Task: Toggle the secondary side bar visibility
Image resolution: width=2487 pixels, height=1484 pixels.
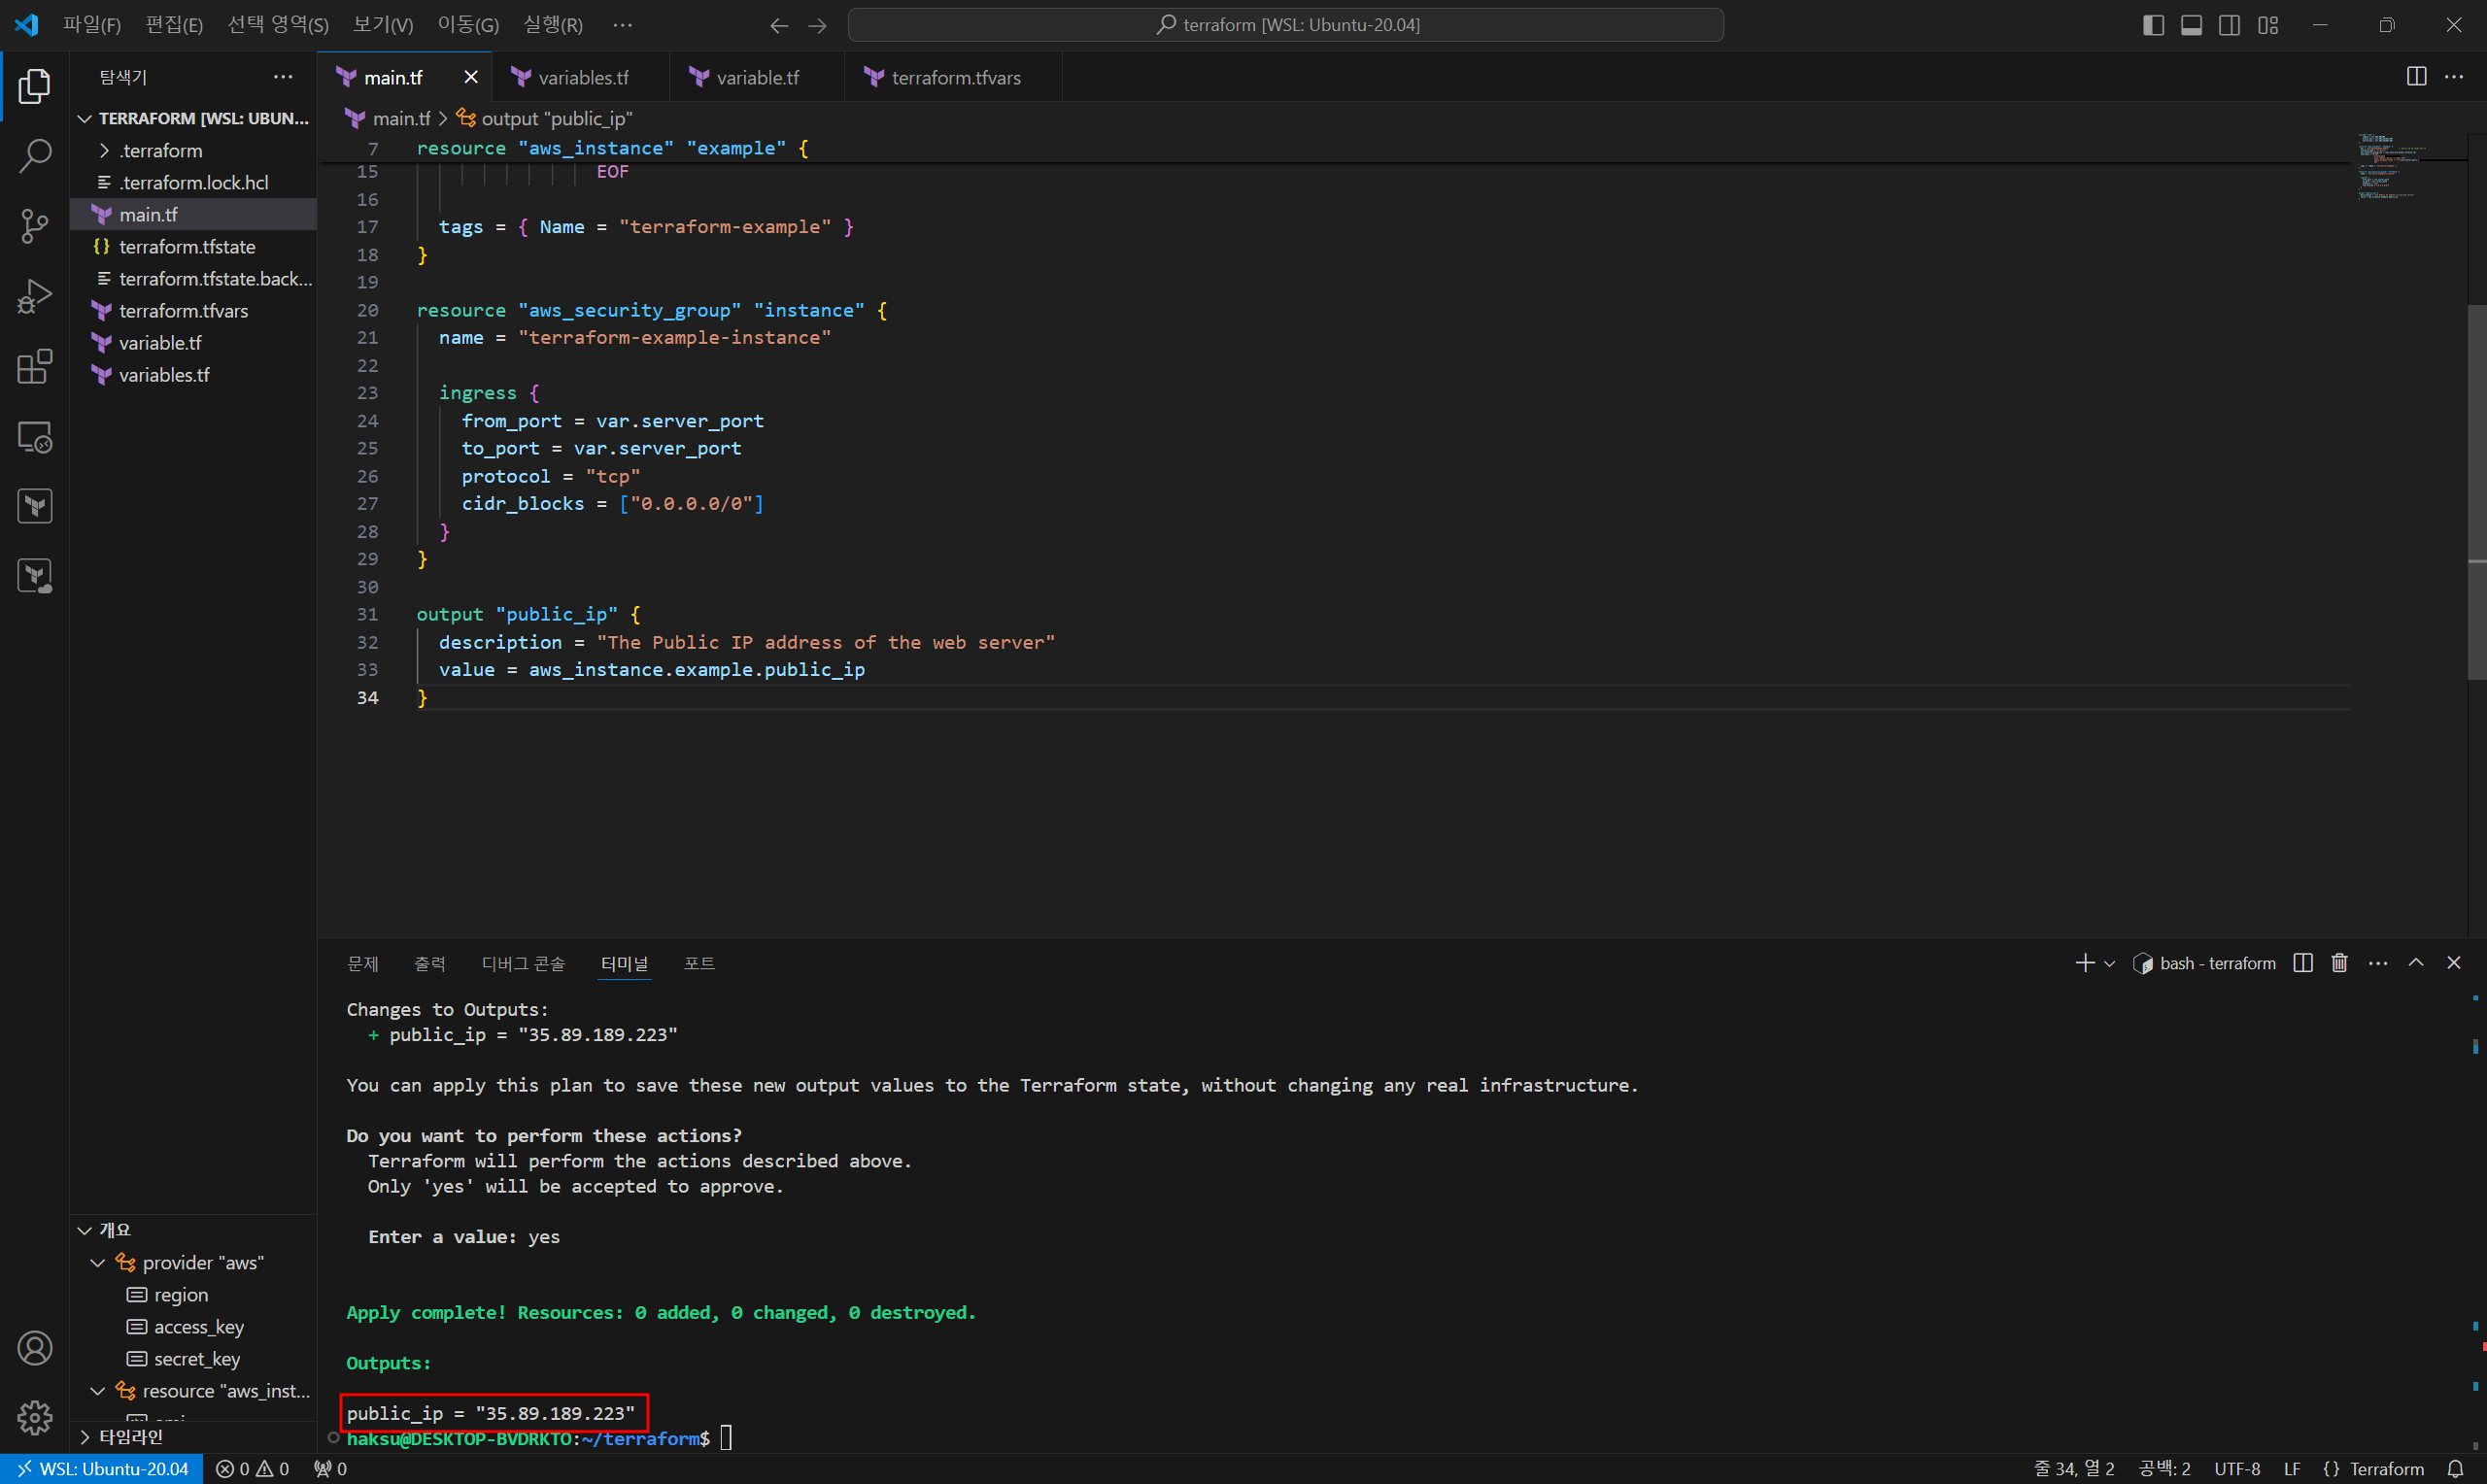Action: click(x=2229, y=25)
